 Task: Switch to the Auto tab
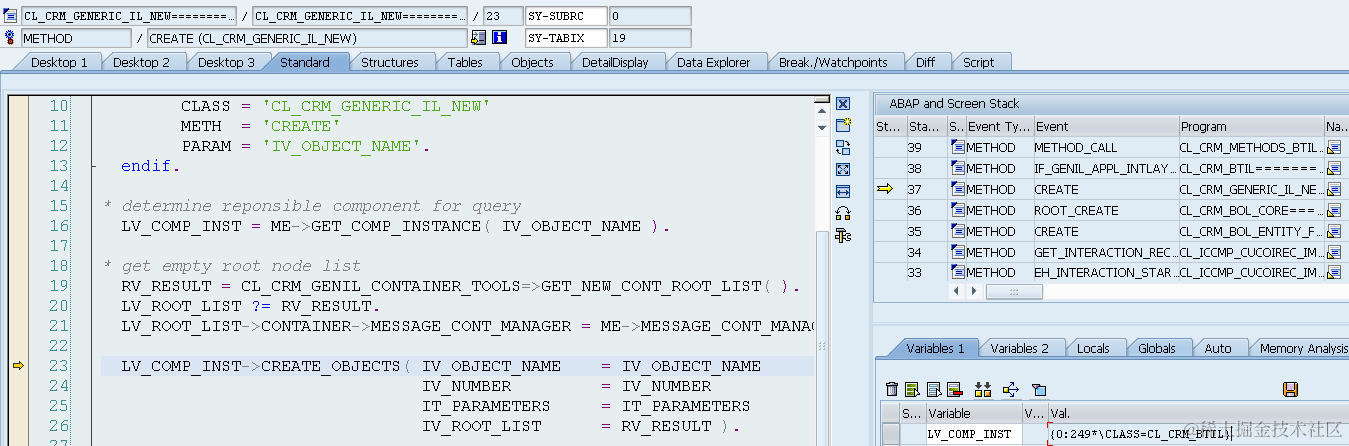click(1218, 348)
